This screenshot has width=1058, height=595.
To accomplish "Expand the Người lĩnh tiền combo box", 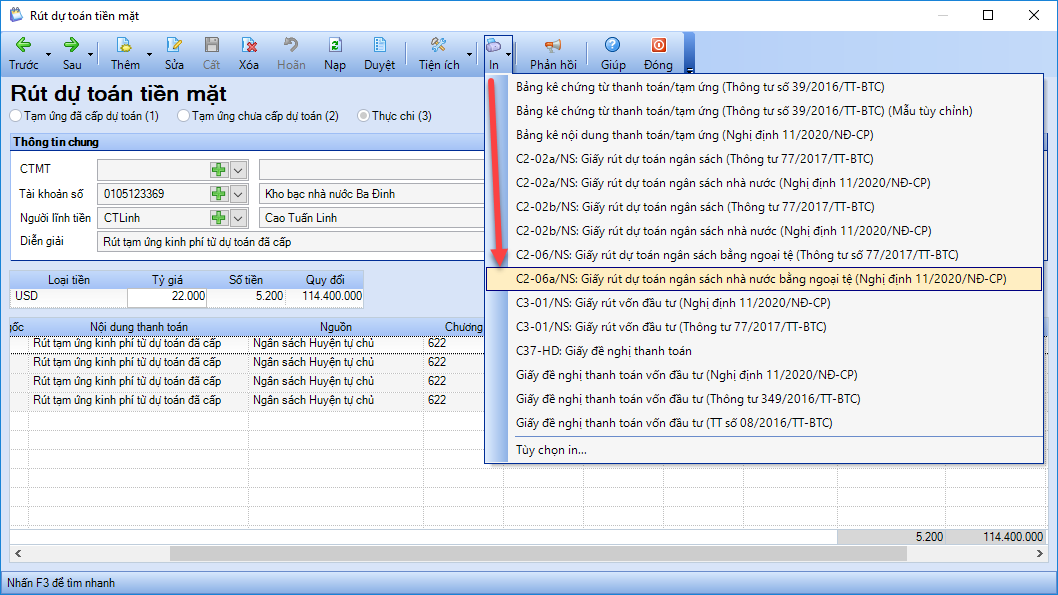I will pyautogui.click(x=238, y=218).
